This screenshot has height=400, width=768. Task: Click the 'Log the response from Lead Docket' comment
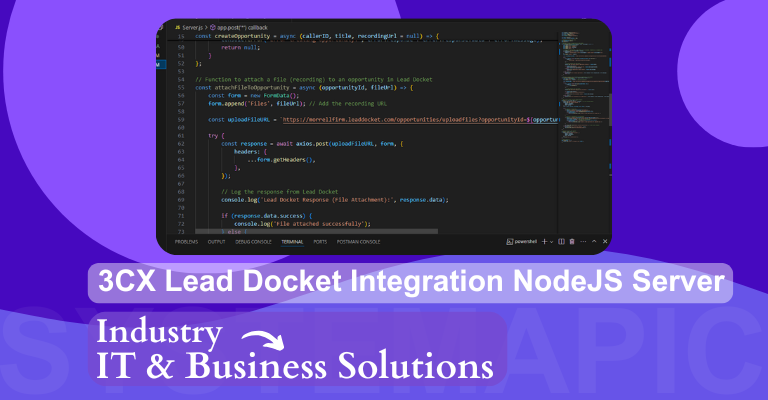279,192
